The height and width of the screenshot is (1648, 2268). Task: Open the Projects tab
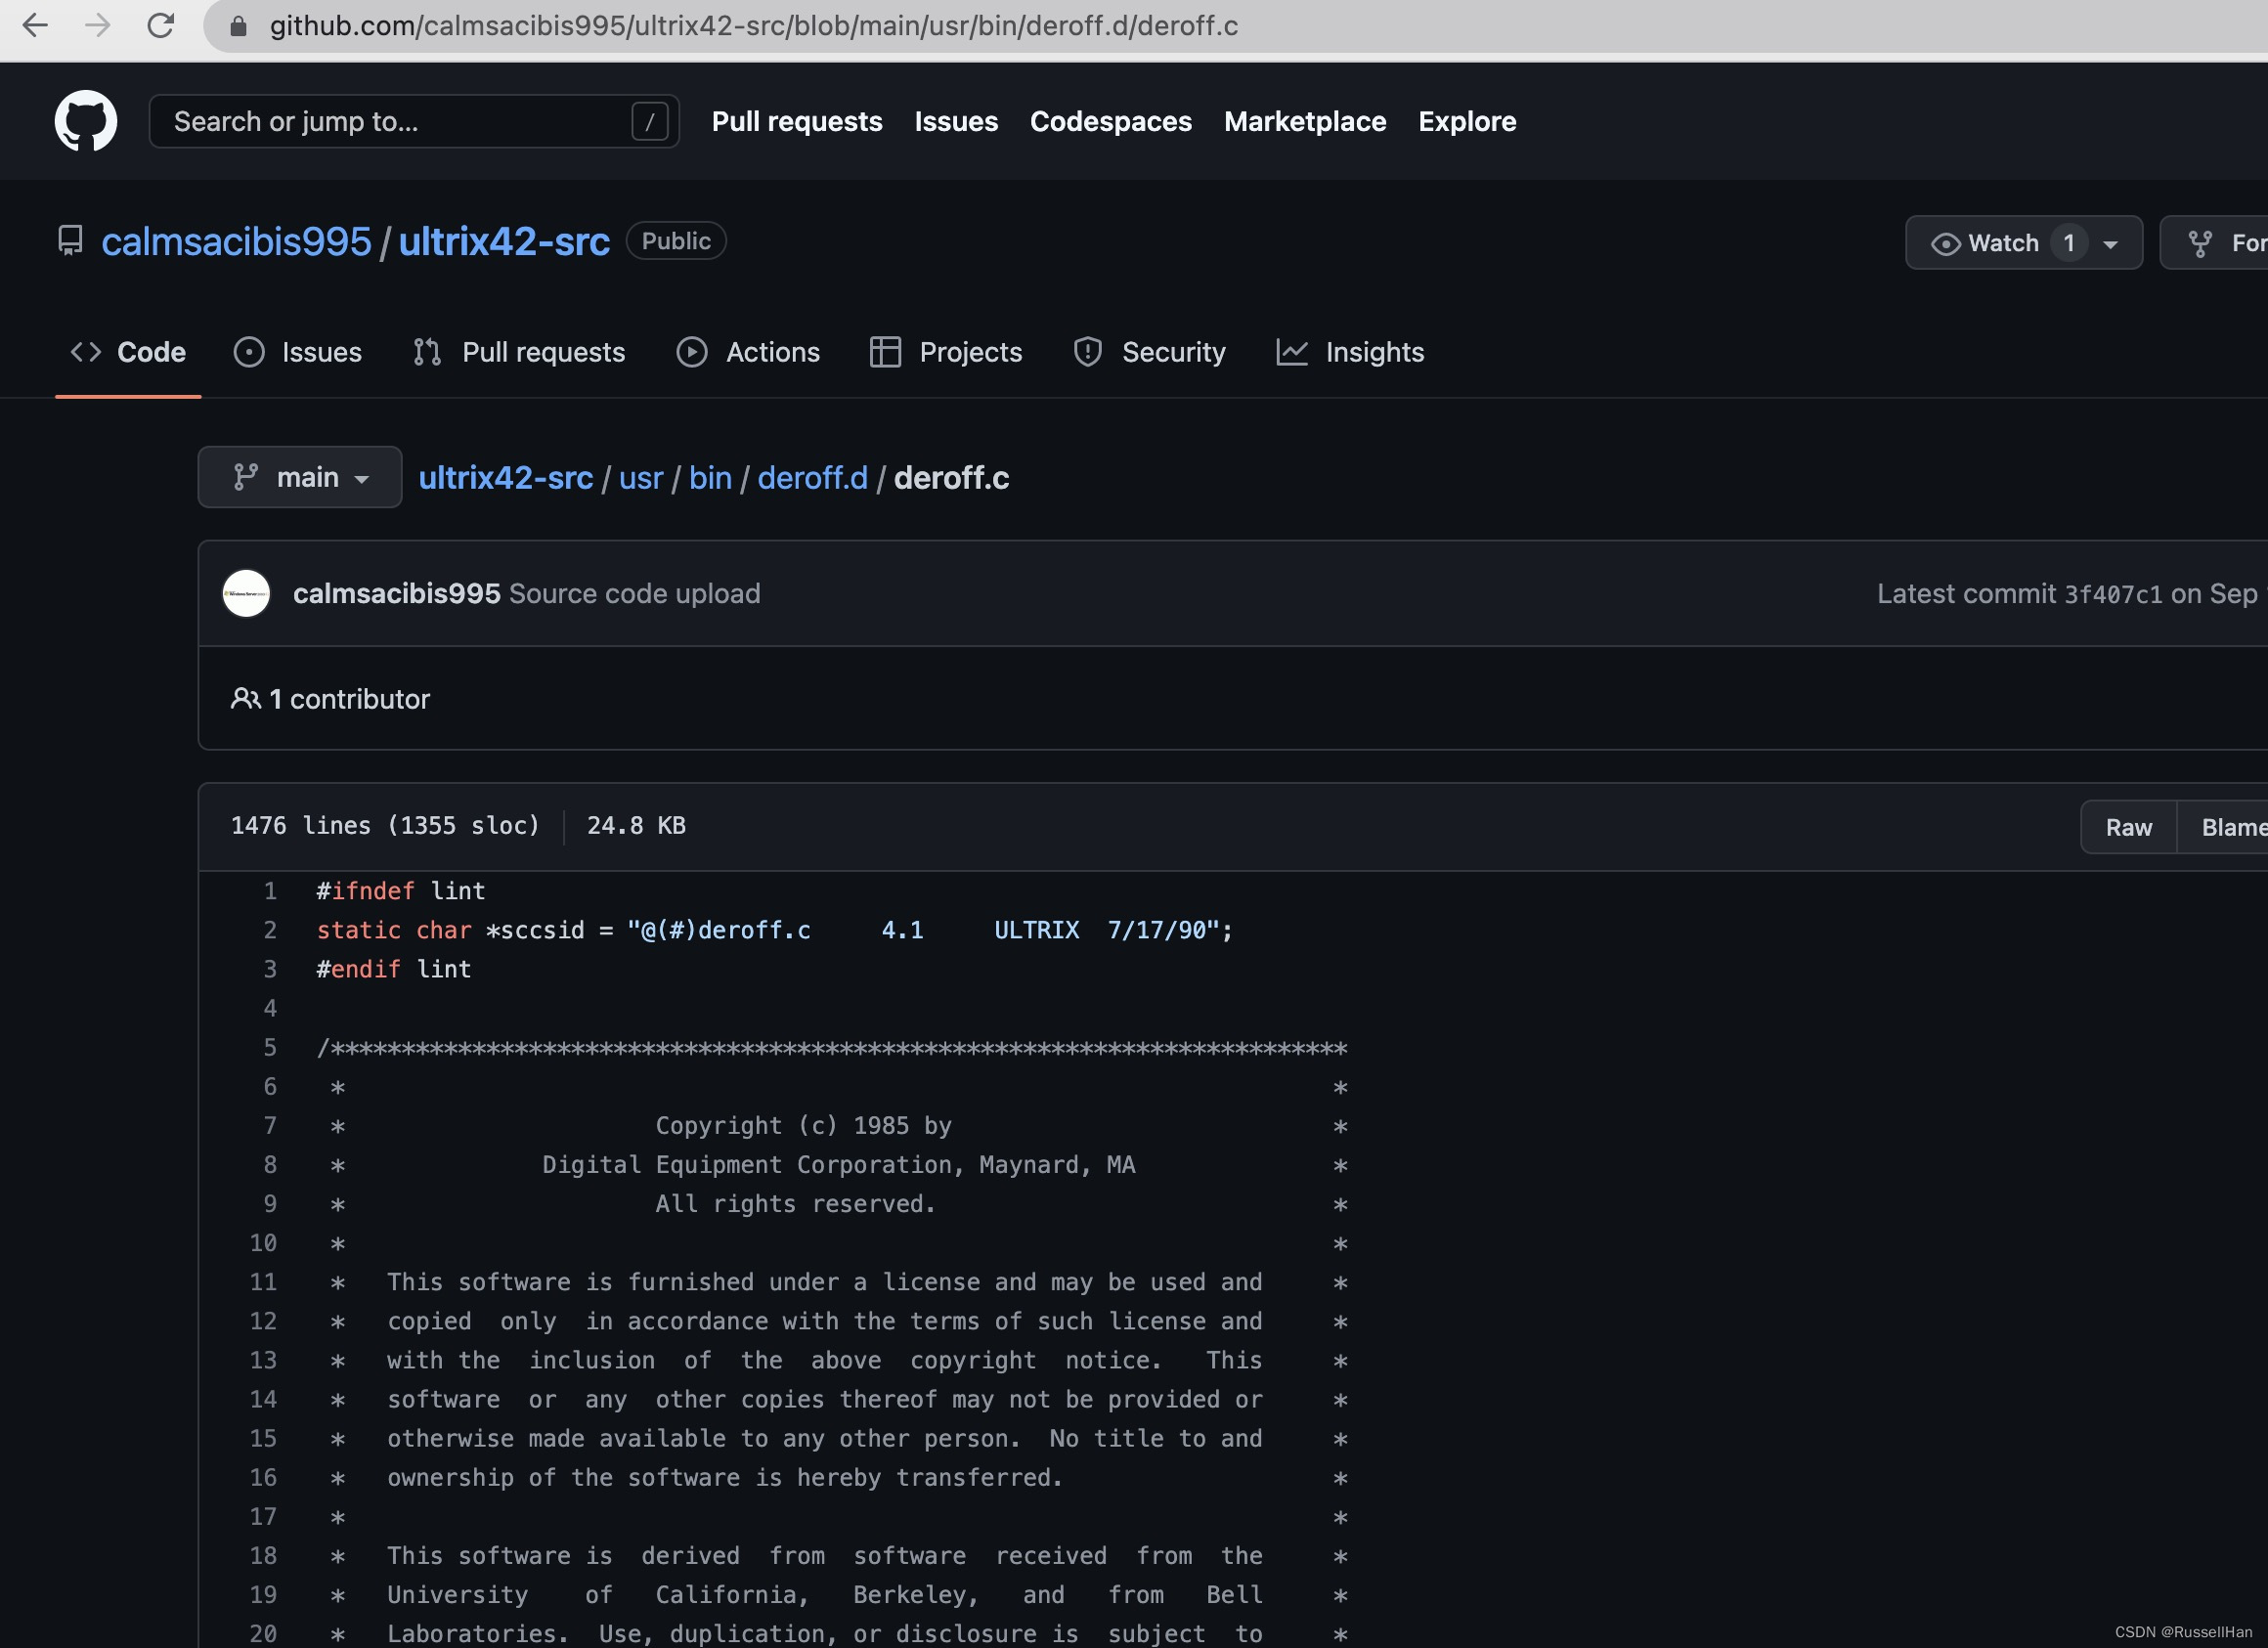946,352
